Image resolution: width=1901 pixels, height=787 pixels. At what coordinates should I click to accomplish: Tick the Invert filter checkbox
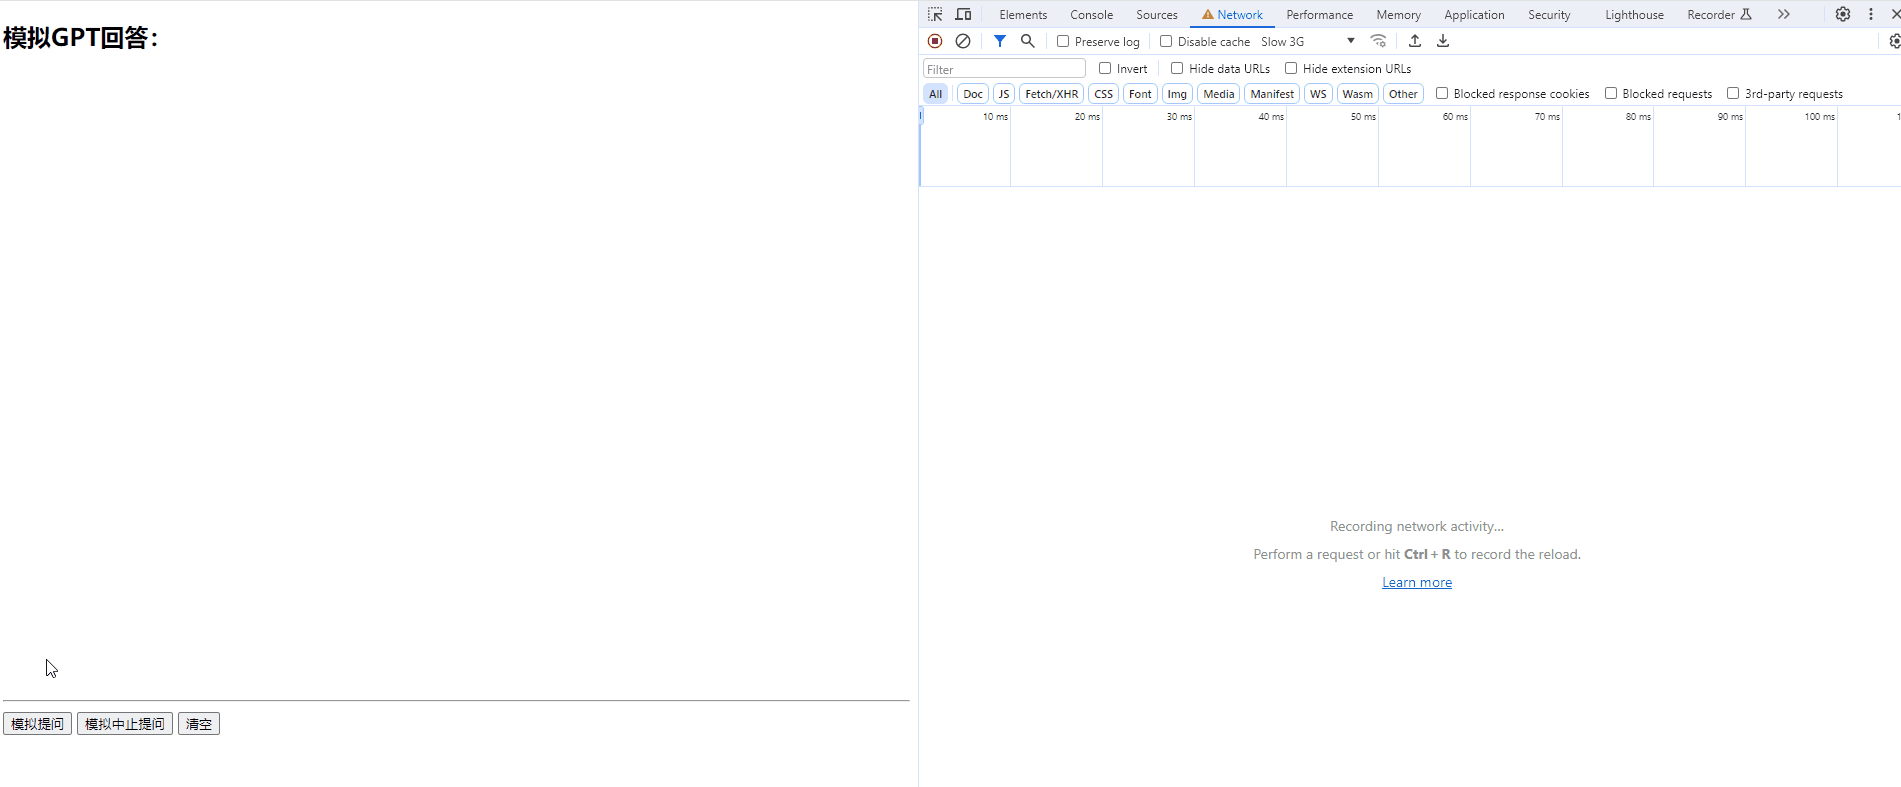coord(1105,68)
